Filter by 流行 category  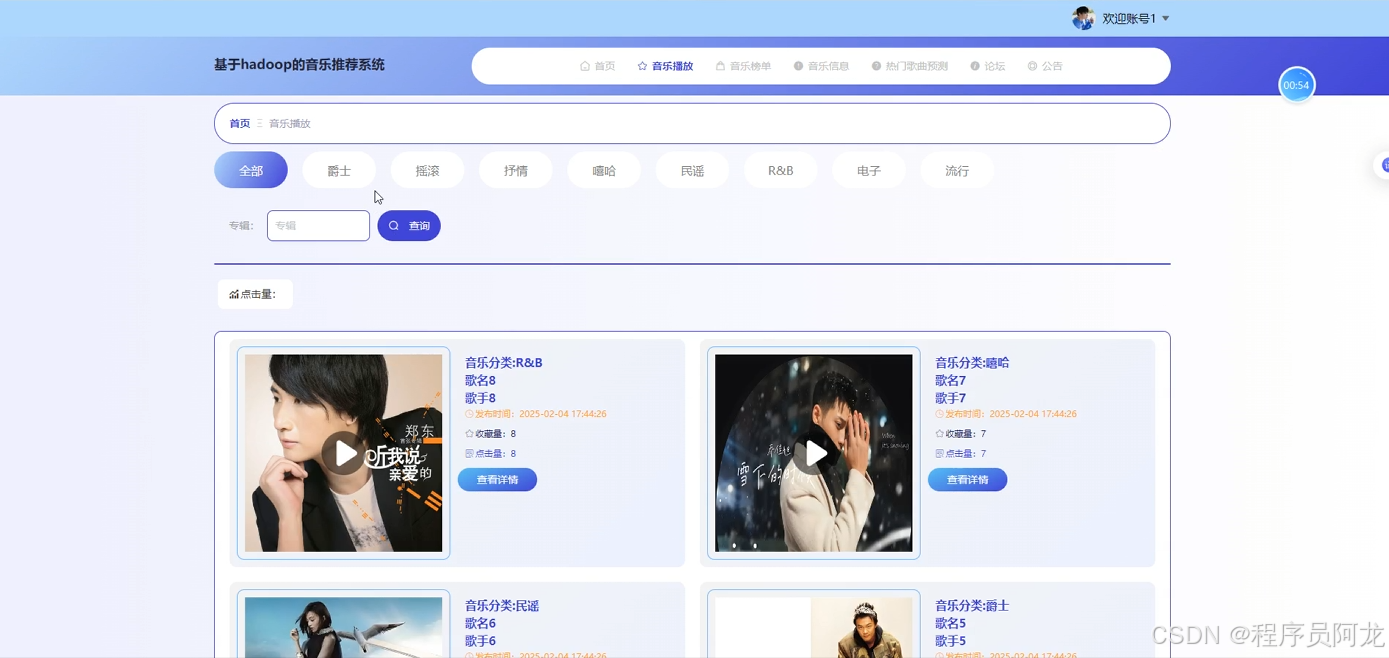[x=957, y=170]
